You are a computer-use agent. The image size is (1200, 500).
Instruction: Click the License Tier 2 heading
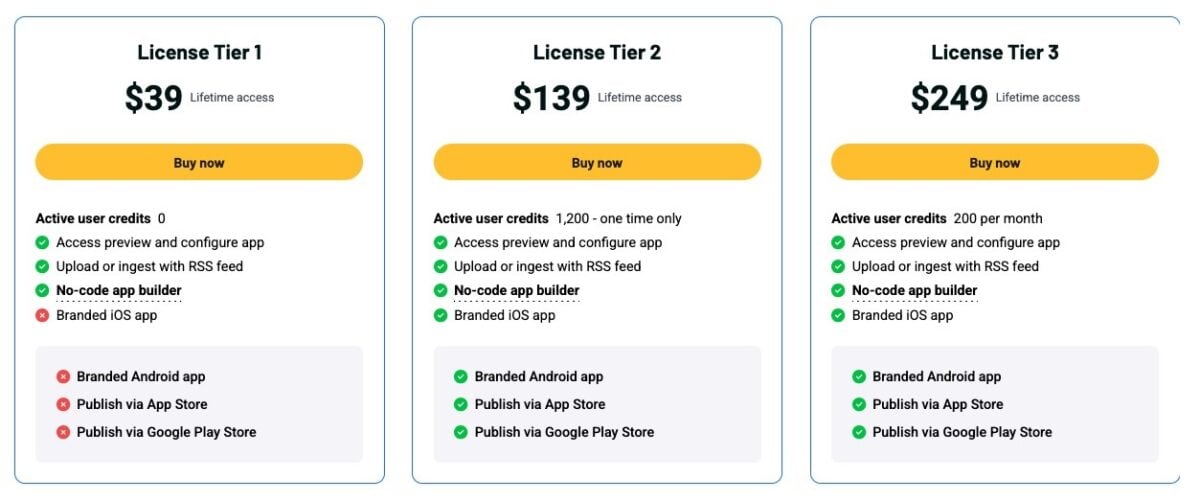[597, 53]
